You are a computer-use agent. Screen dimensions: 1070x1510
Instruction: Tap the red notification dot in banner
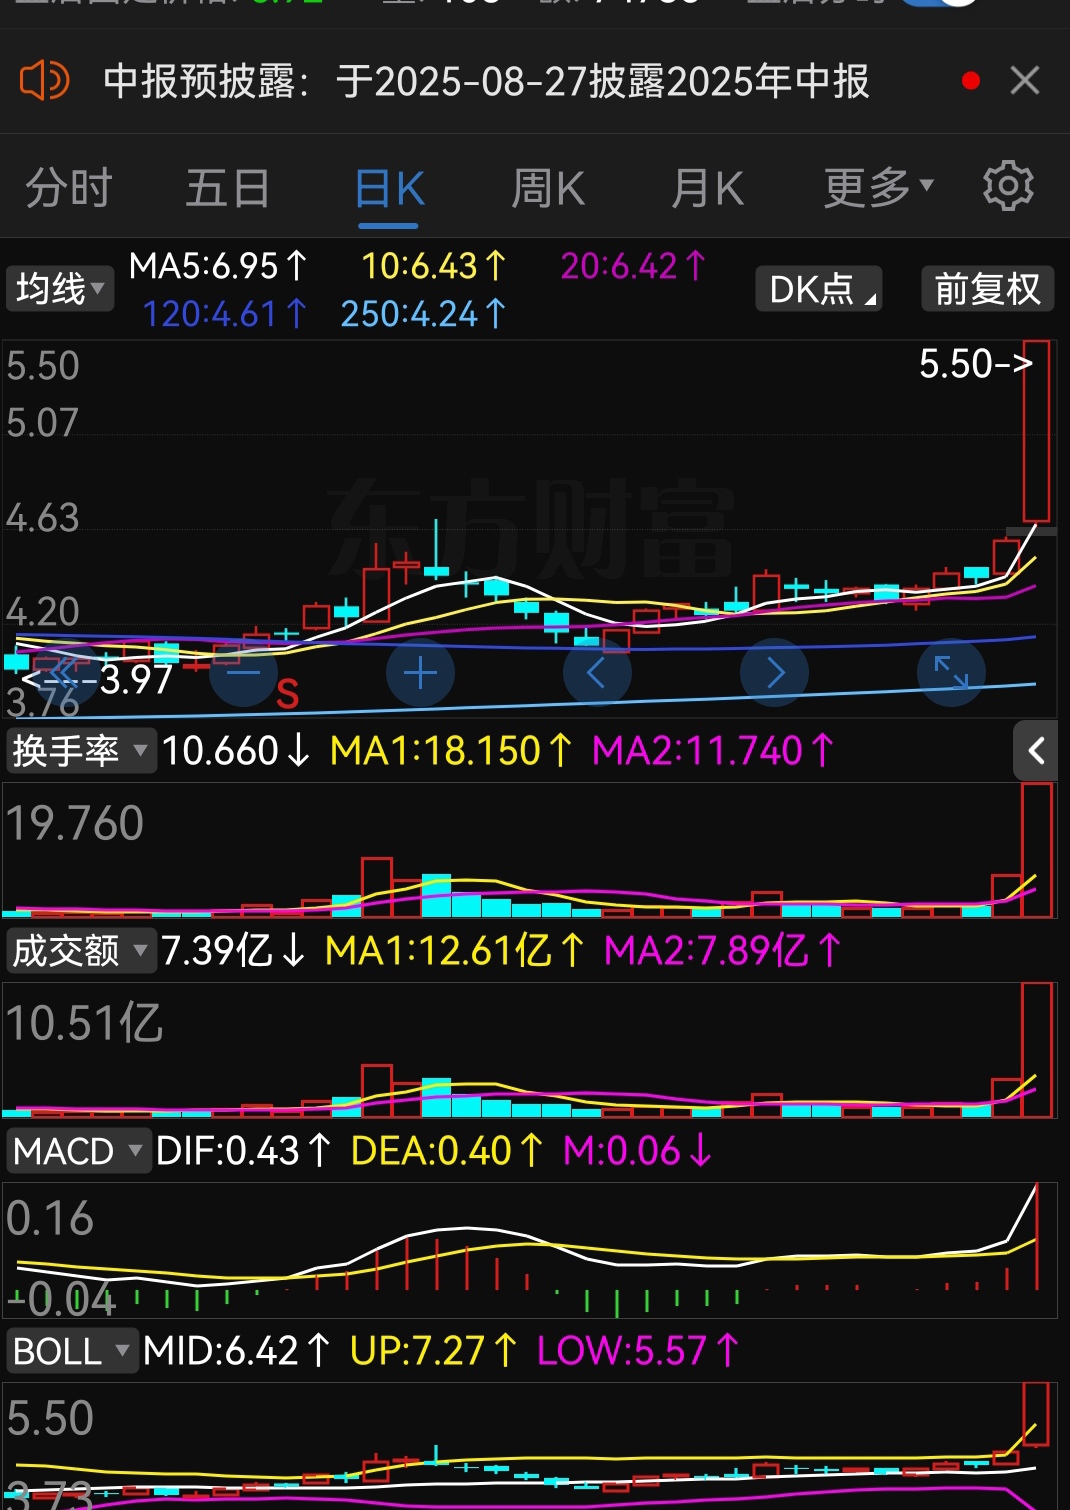[x=970, y=81]
